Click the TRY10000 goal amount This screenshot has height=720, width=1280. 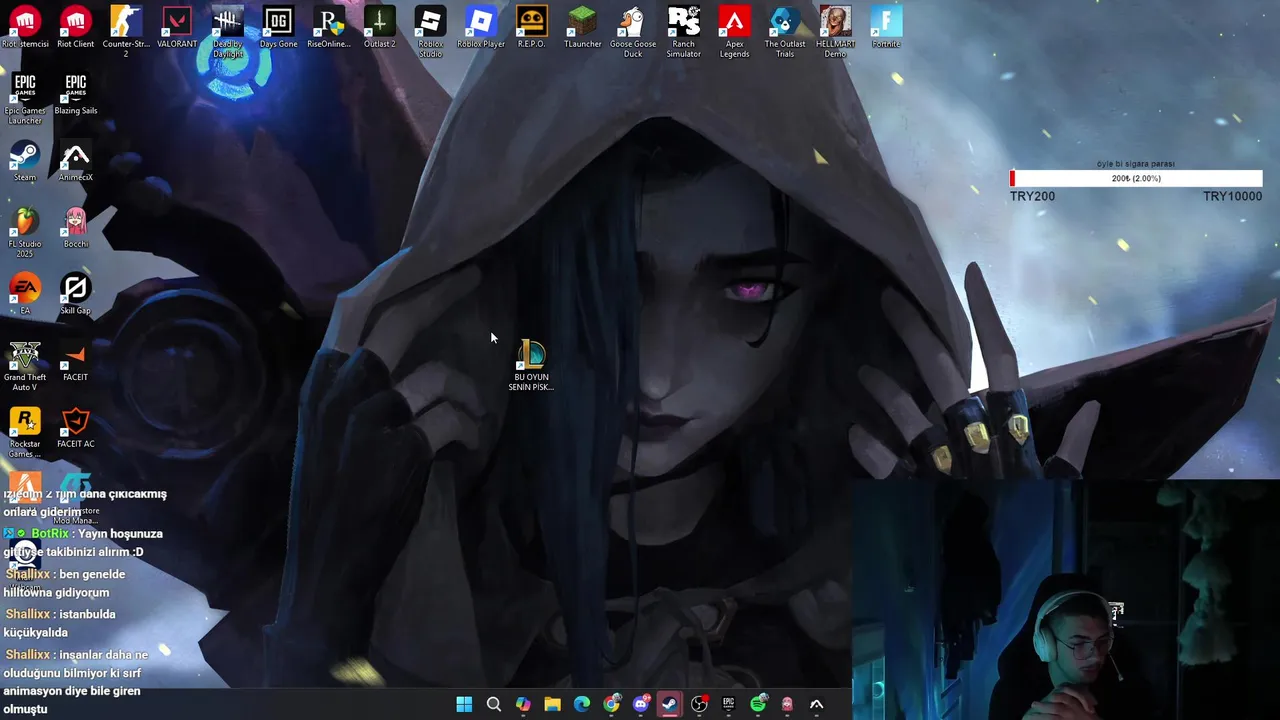click(1232, 196)
